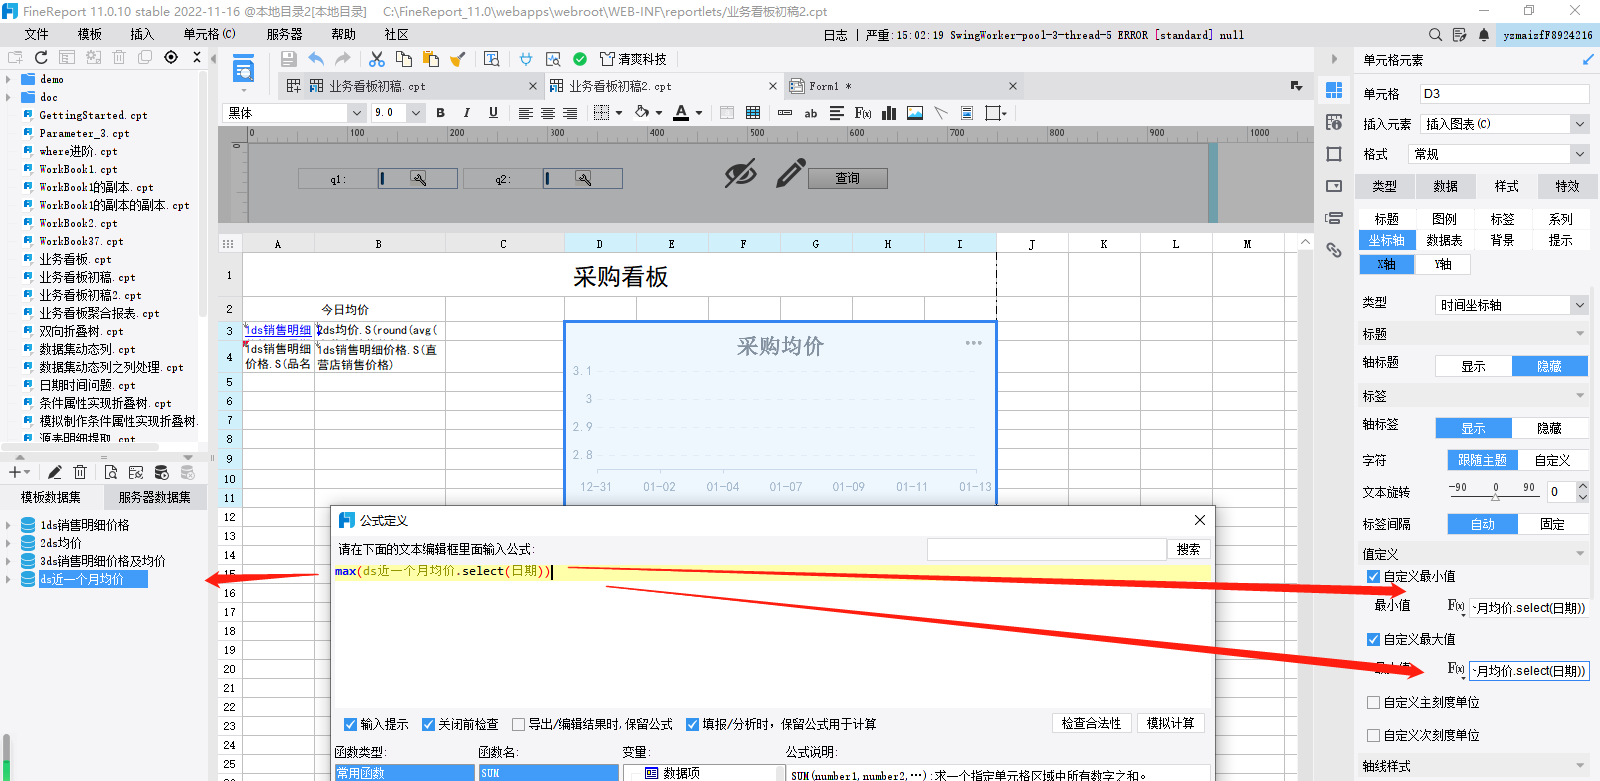Check 导出/编辑结果时,保留公式 checkbox
The height and width of the screenshot is (781, 1600).
pos(518,725)
